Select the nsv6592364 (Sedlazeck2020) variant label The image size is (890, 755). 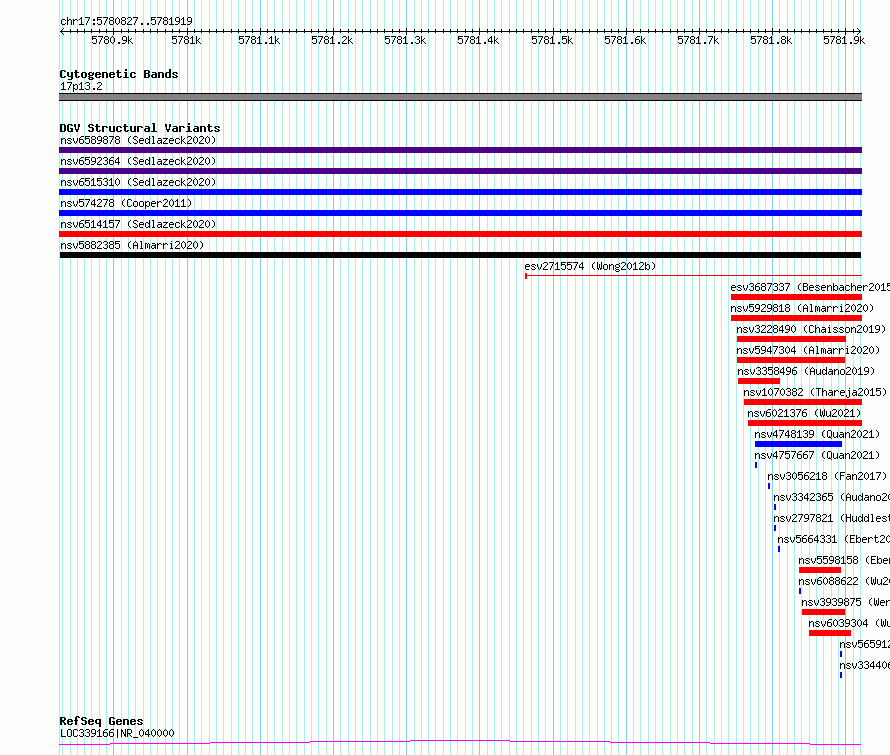pyautogui.click(x=138, y=161)
